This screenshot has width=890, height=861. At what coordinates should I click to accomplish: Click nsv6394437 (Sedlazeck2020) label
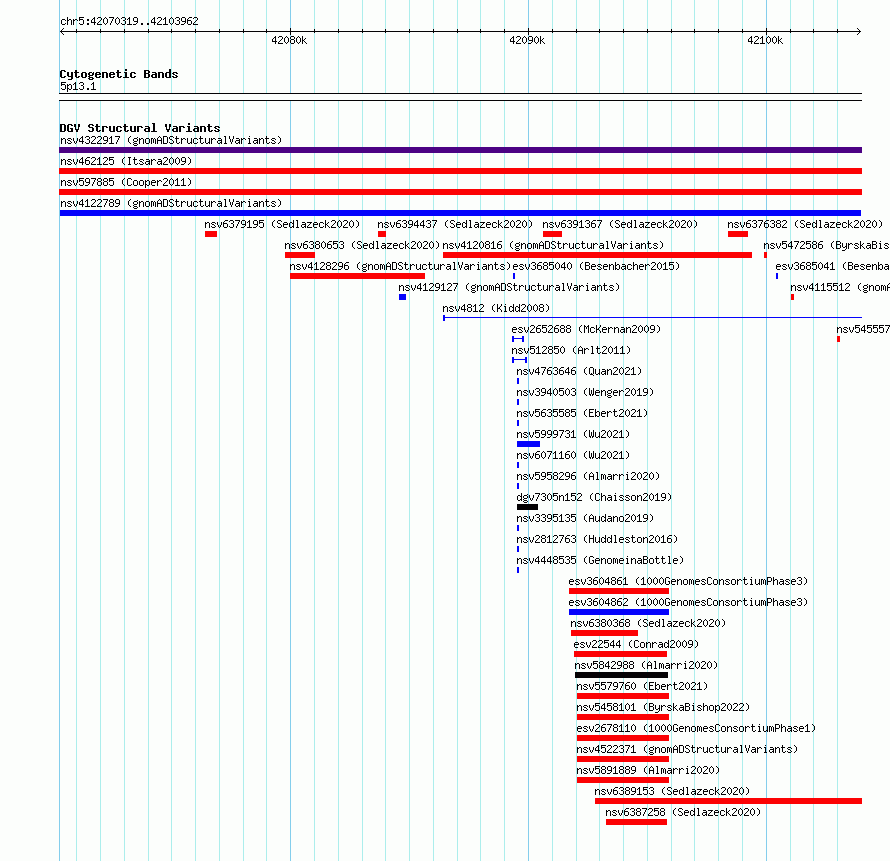(455, 224)
